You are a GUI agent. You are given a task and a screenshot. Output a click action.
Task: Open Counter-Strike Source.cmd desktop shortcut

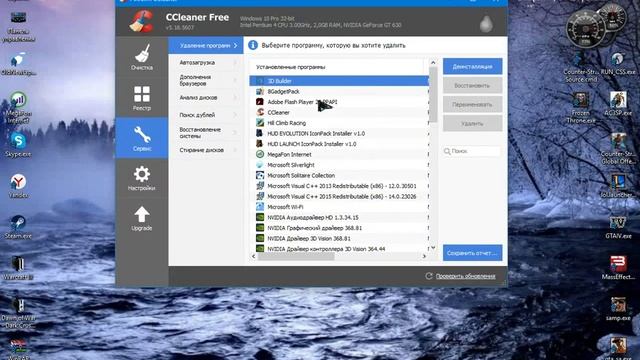pos(580,67)
